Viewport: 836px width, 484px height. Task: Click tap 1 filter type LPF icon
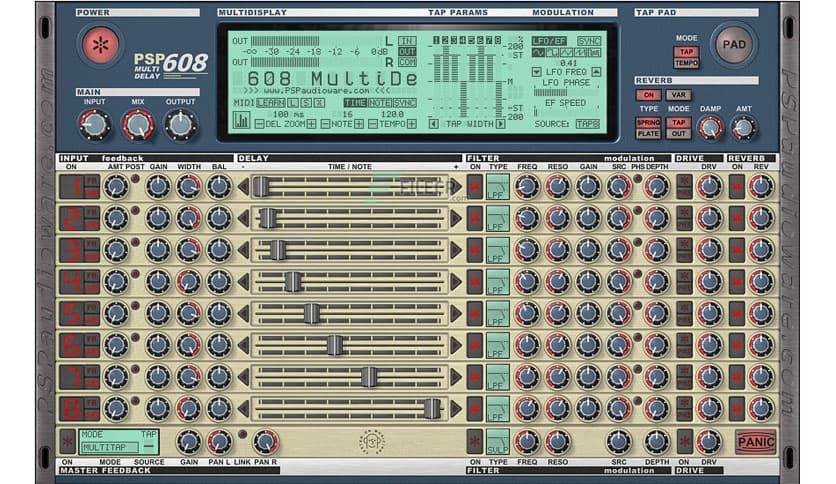497,187
